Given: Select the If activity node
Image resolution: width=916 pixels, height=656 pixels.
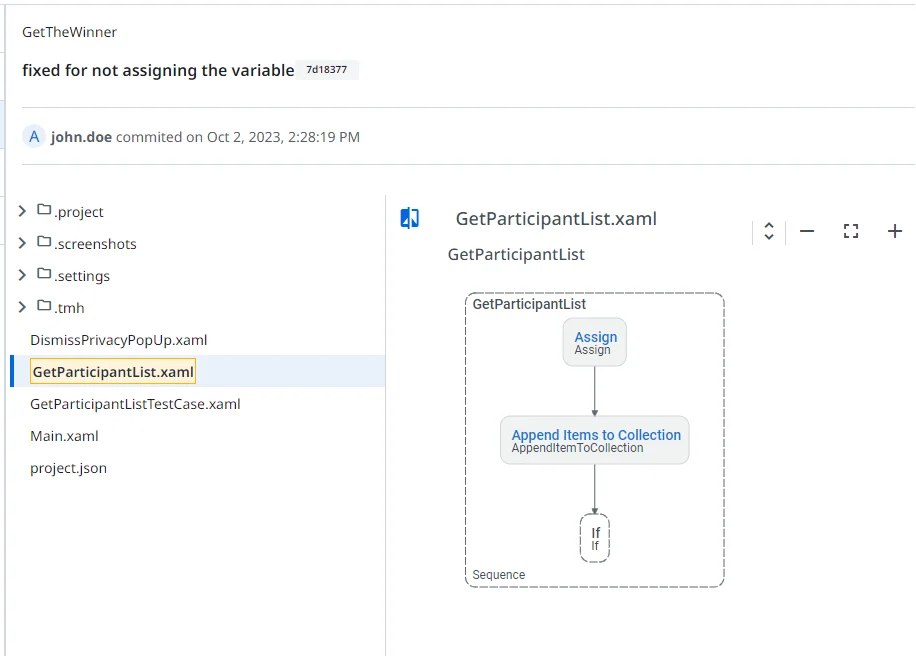Looking at the screenshot, I should pos(594,537).
